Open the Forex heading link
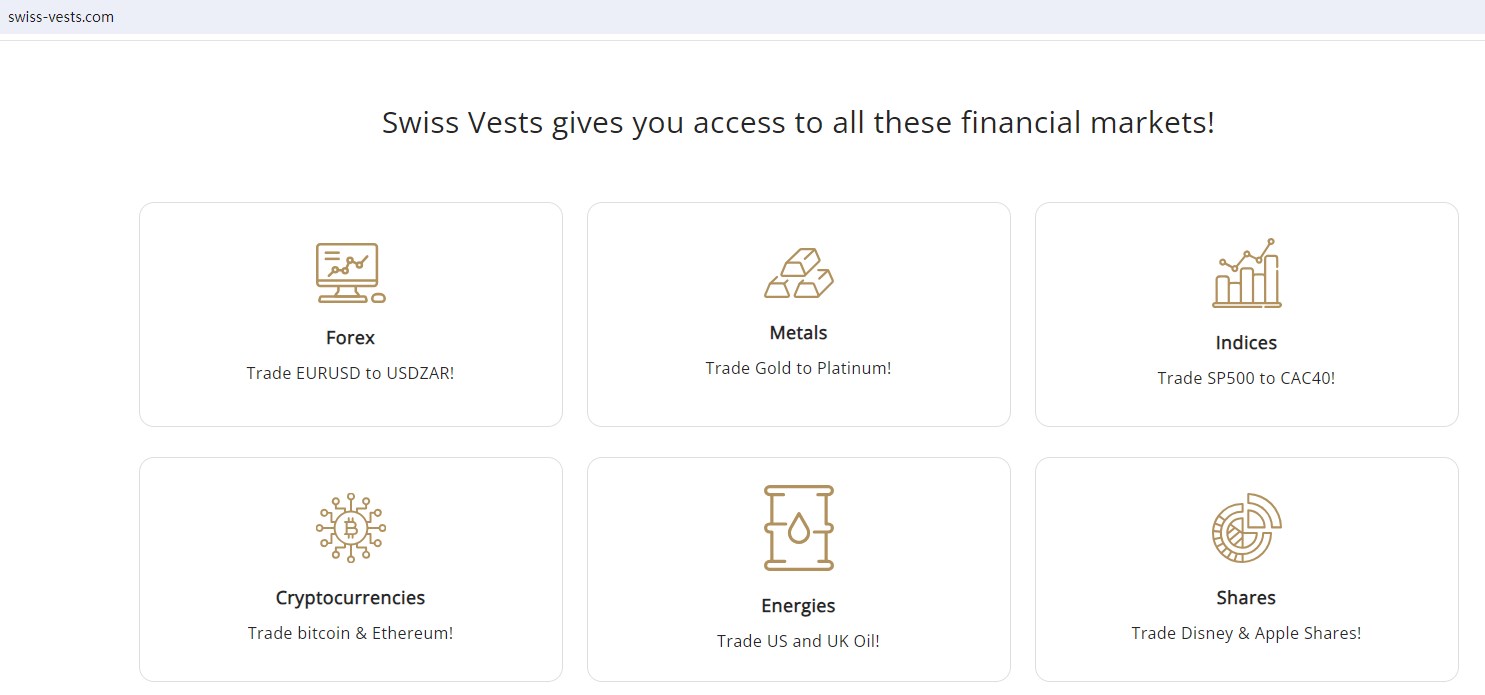Image resolution: width=1485 pixels, height=695 pixels. tap(350, 338)
